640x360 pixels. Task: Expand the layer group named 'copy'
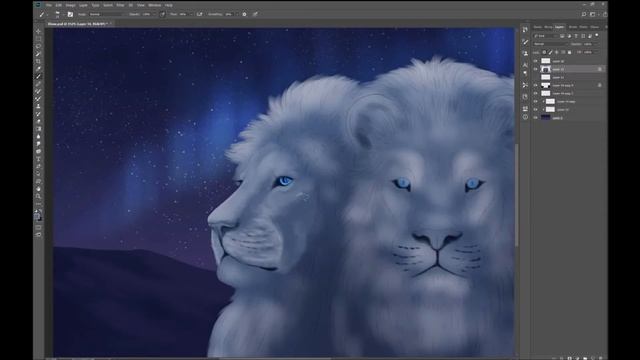point(543,102)
